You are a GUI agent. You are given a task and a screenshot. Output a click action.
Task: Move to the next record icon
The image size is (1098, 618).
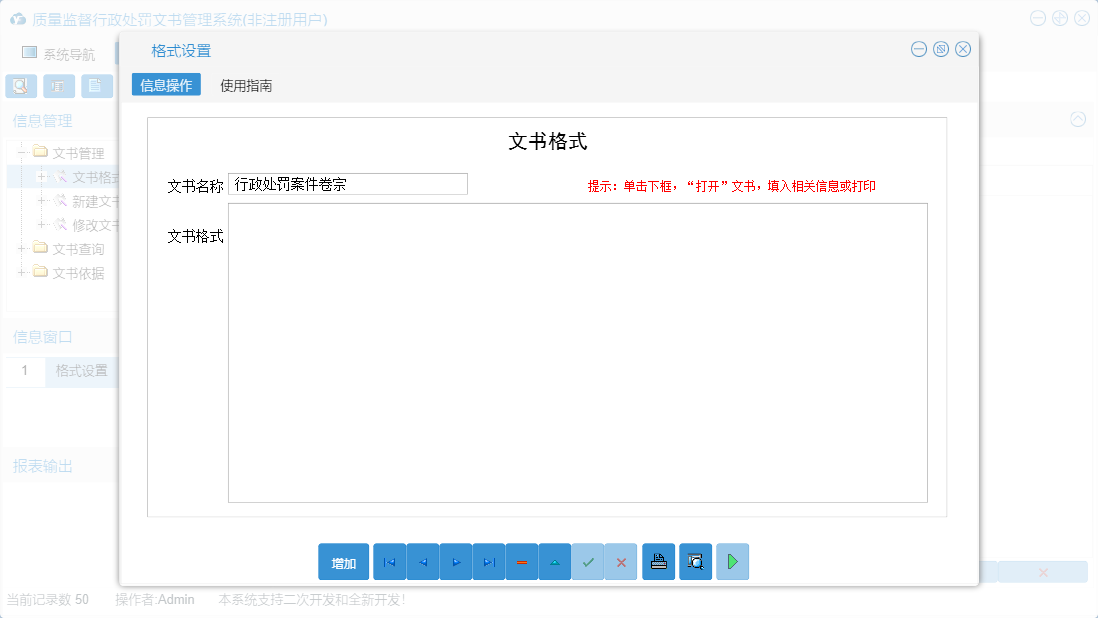[x=455, y=561]
